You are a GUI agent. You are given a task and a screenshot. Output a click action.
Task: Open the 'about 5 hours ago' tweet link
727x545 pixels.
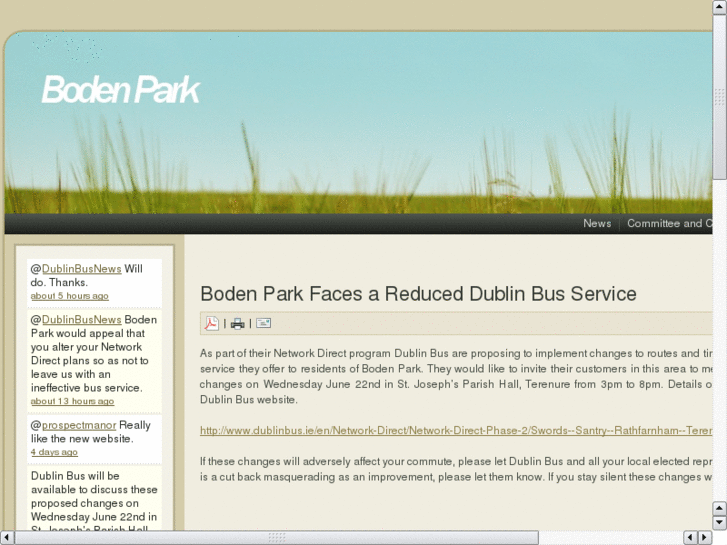[x=70, y=296]
